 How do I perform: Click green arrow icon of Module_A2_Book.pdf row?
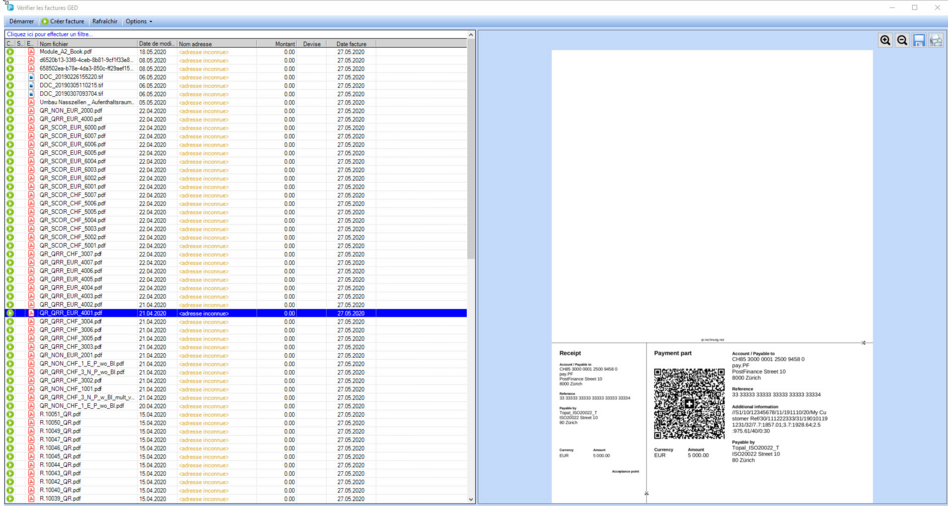[x=10, y=52]
